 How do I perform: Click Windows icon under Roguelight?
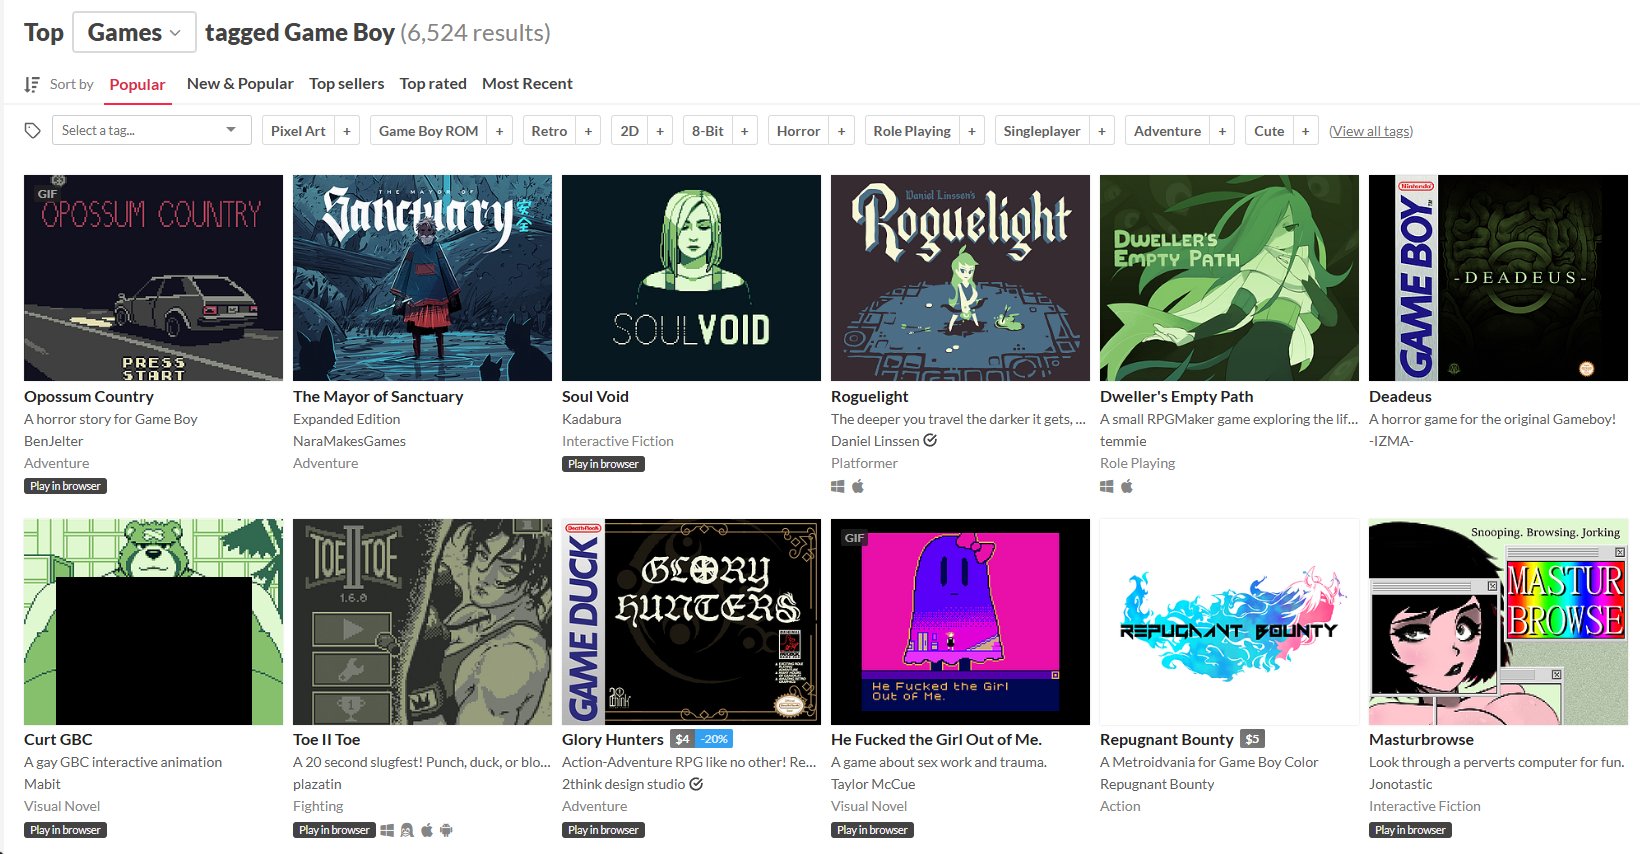[x=838, y=487]
